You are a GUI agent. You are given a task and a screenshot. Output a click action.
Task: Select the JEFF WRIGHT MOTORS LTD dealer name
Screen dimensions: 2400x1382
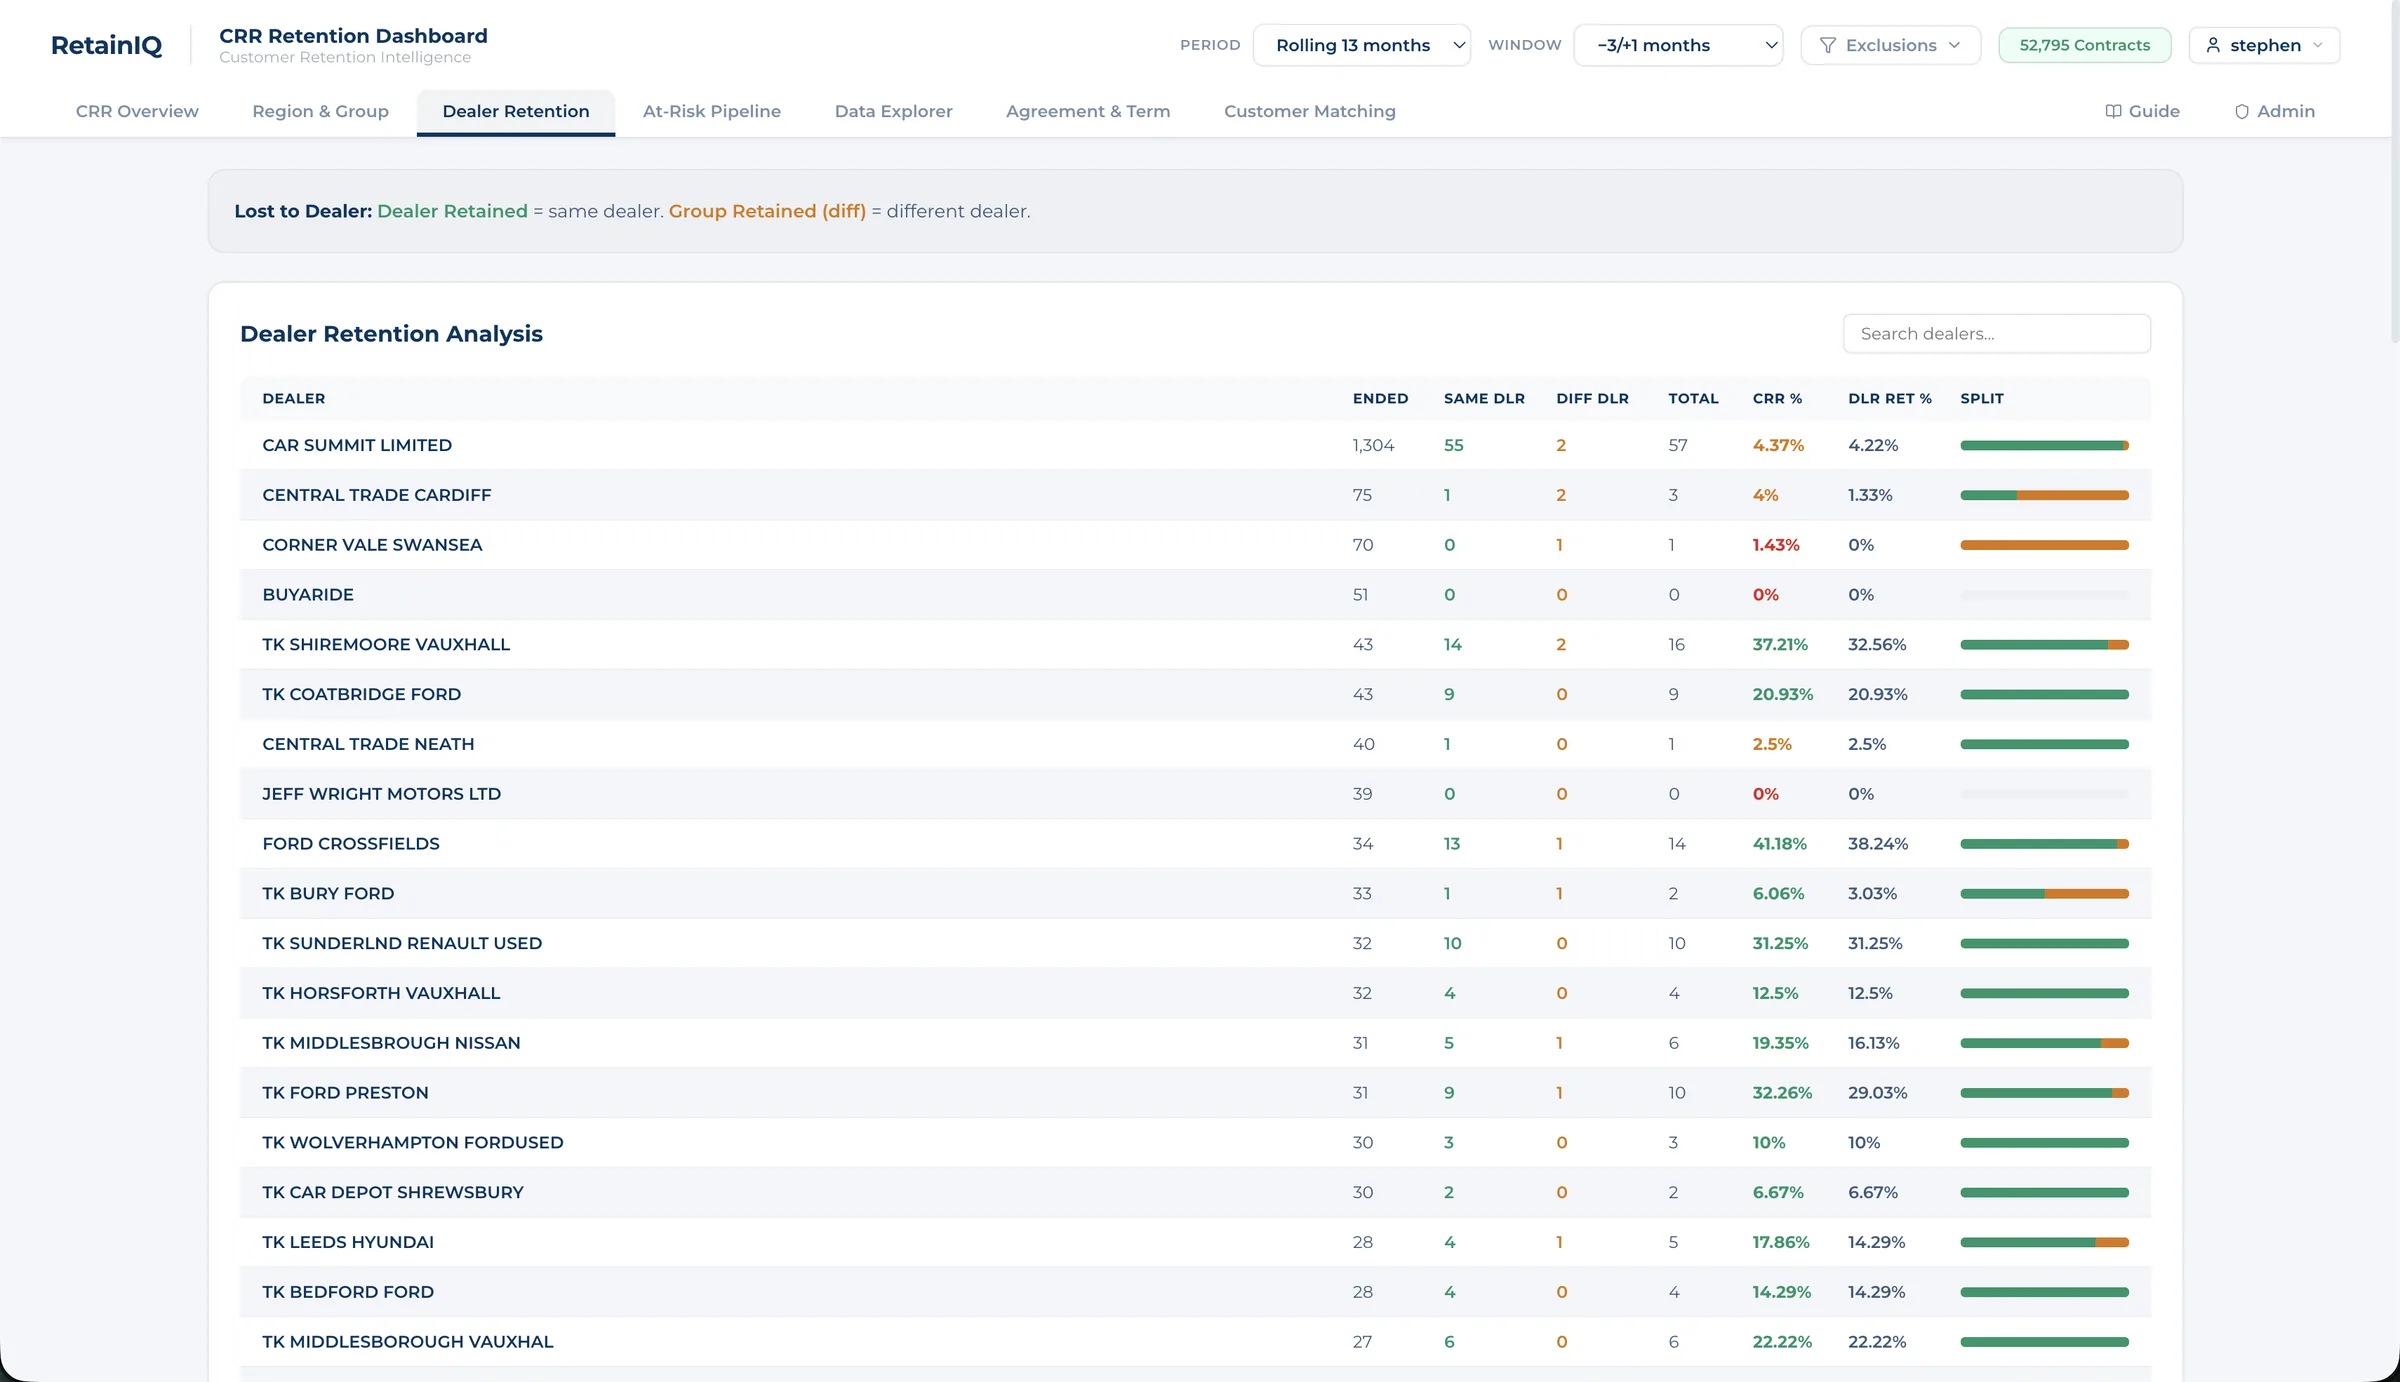point(381,794)
